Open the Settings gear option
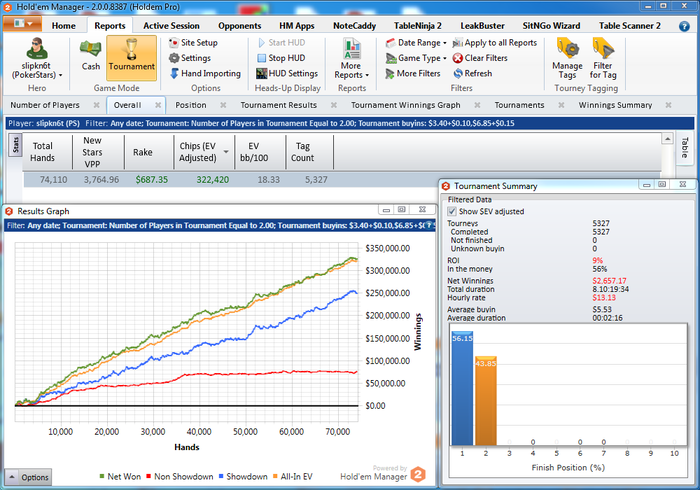Image resolution: width=700 pixels, height=490 pixels. point(190,58)
